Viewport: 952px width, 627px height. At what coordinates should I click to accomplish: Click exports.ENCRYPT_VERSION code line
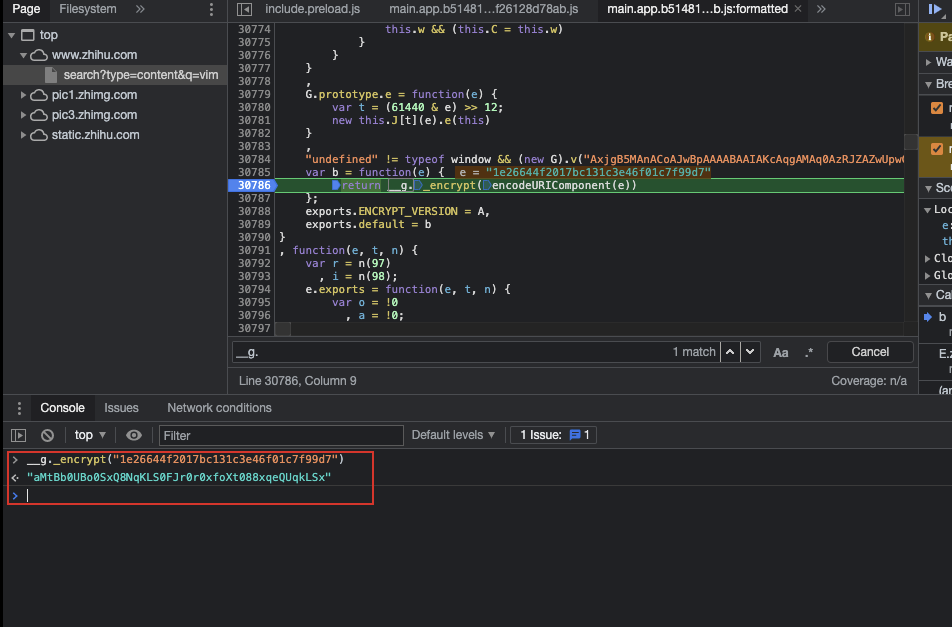coord(397,211)
